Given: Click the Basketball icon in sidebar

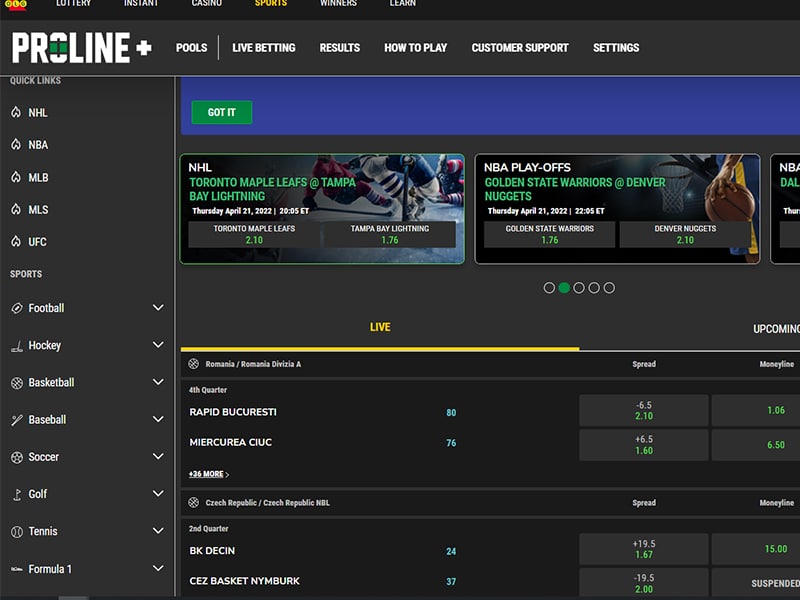Looking at the screenshot, I should coord(16,383).
